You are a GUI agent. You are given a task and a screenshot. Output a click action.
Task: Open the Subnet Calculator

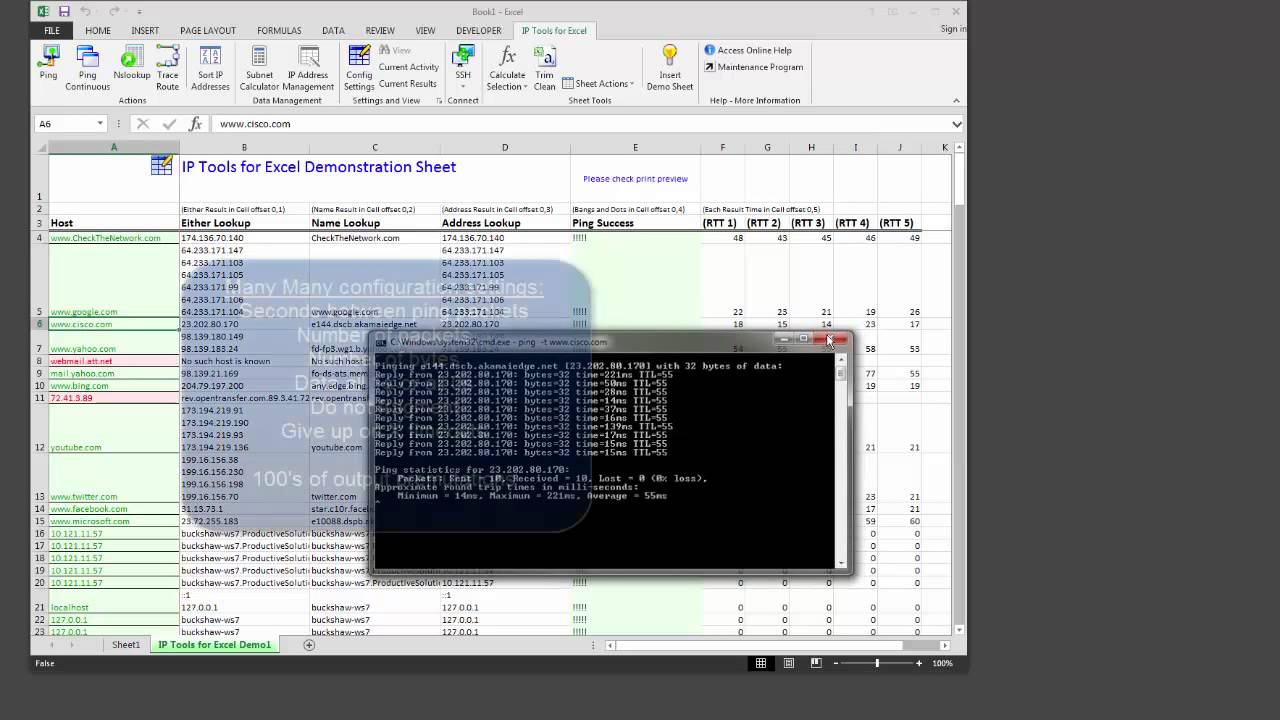(x=259, y=68)
